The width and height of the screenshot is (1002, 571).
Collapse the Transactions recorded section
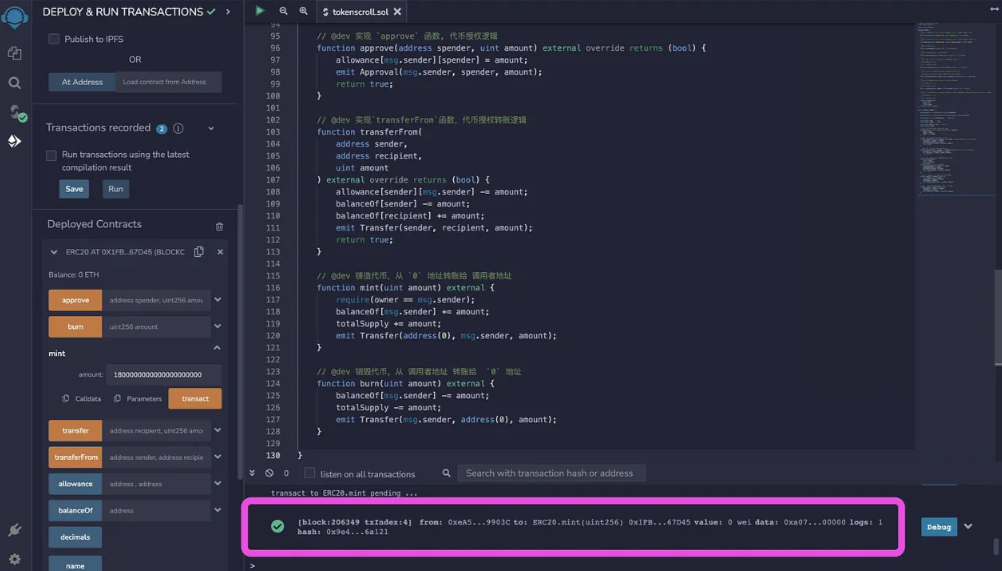click(x=211, y=128)
